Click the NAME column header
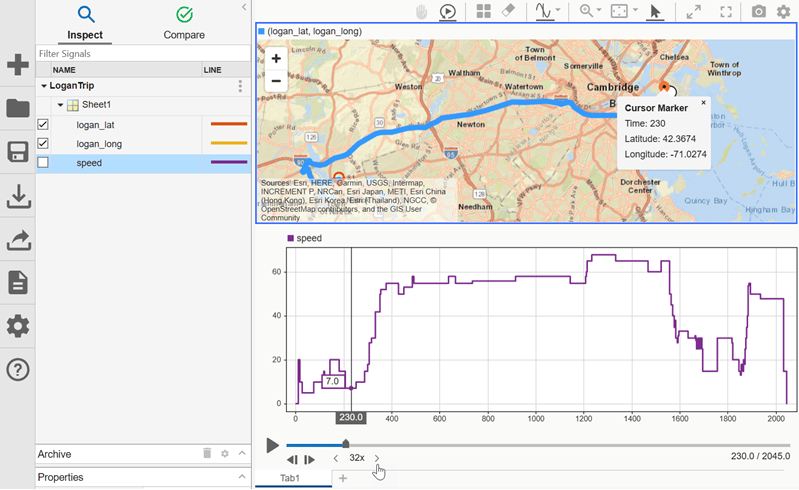799x490 pixels. click(x=126, y=70)
